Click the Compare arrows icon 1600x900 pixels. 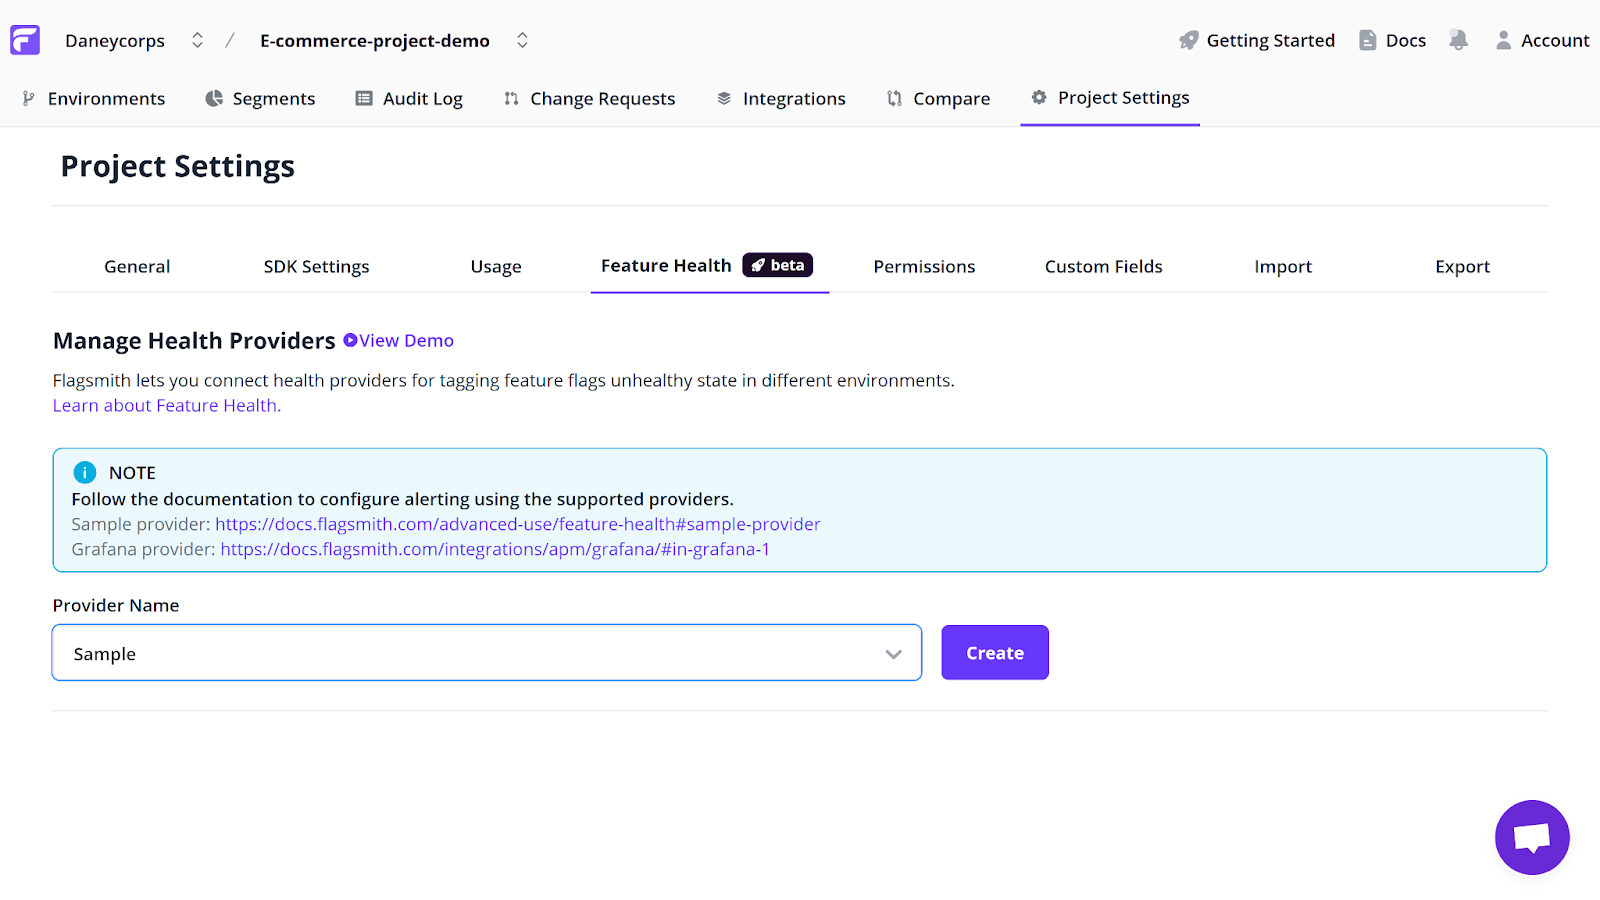(894, 98)
